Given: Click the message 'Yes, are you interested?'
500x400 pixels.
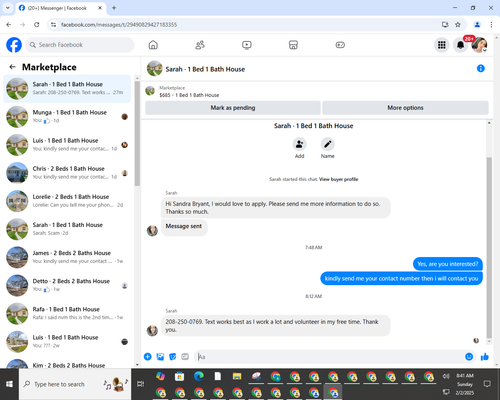Looking at the screenshot, I should coord(448,264).
